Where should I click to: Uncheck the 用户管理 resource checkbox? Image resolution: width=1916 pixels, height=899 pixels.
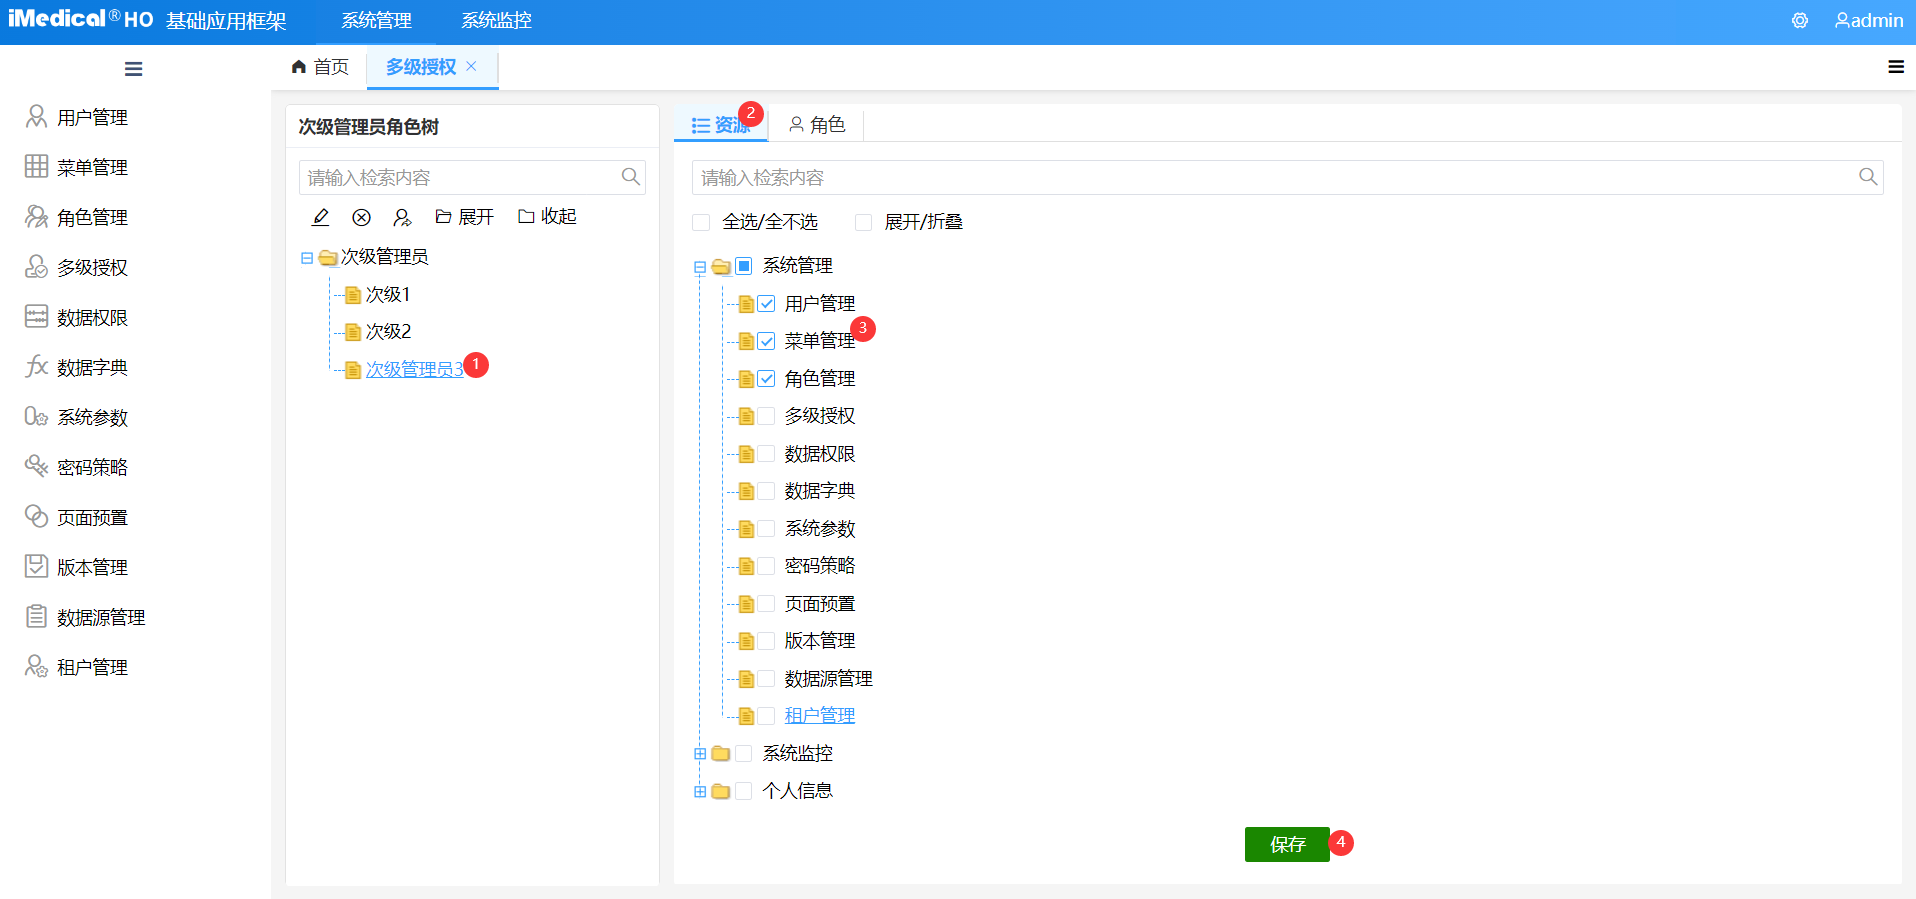(x=766, y=304)
